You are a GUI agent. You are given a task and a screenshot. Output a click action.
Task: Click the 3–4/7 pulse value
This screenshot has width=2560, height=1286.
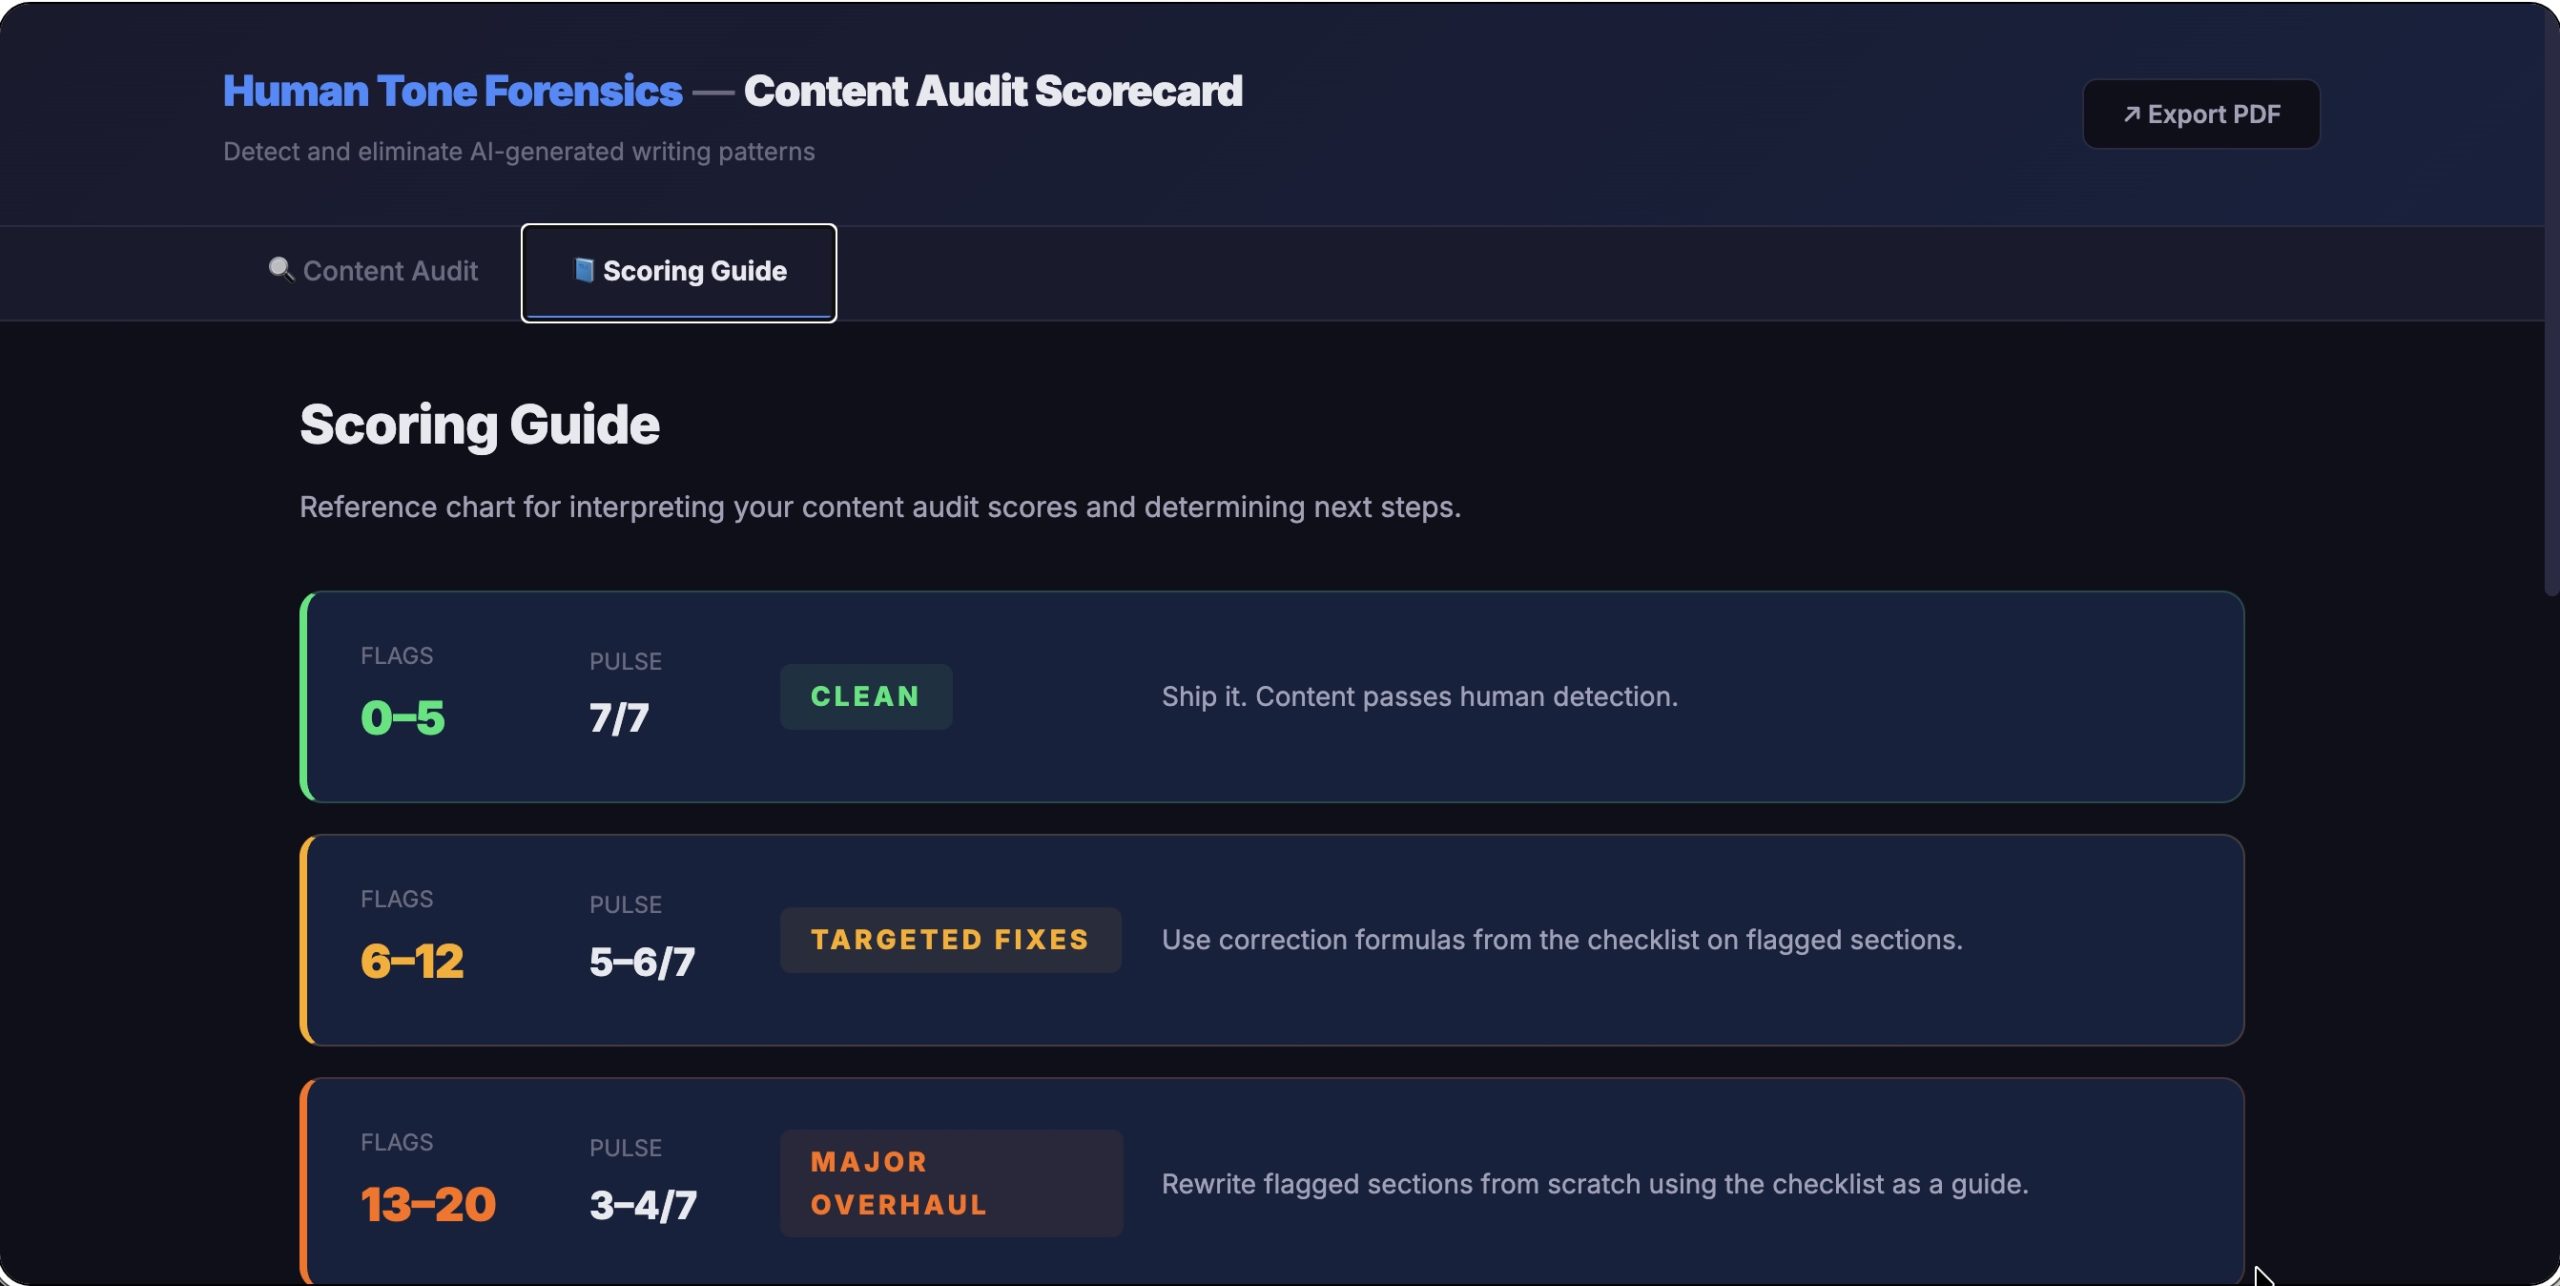coord(643,1204)
